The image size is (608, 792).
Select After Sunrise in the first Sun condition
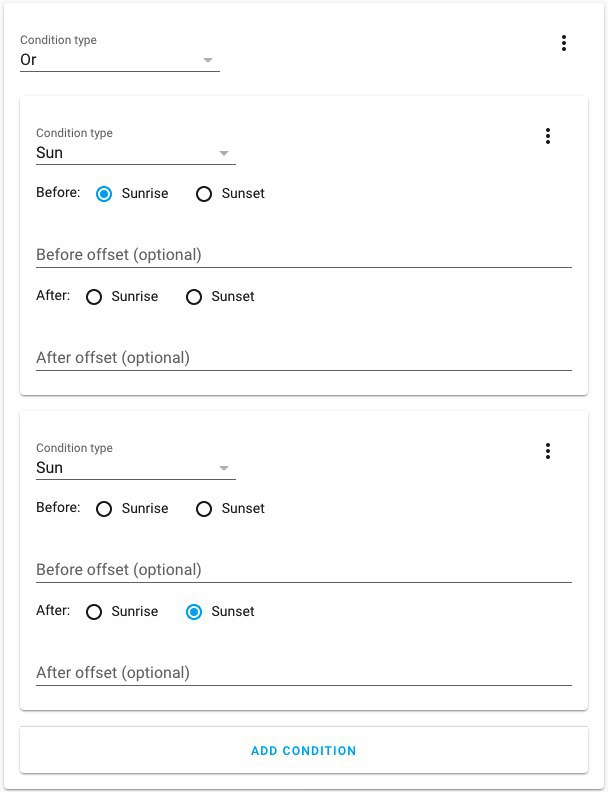94,297
